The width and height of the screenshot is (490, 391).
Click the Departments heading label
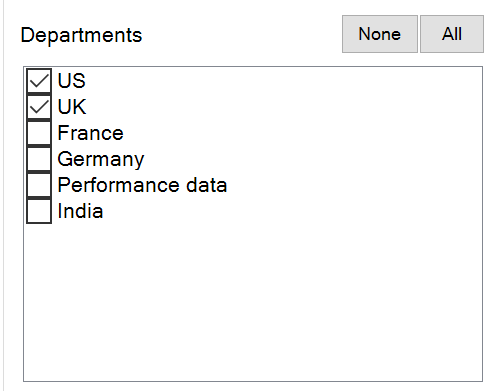[x=81, y=35]
